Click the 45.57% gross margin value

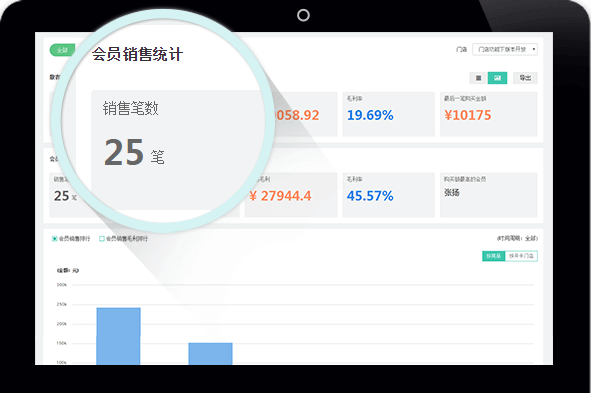(370, 196)
